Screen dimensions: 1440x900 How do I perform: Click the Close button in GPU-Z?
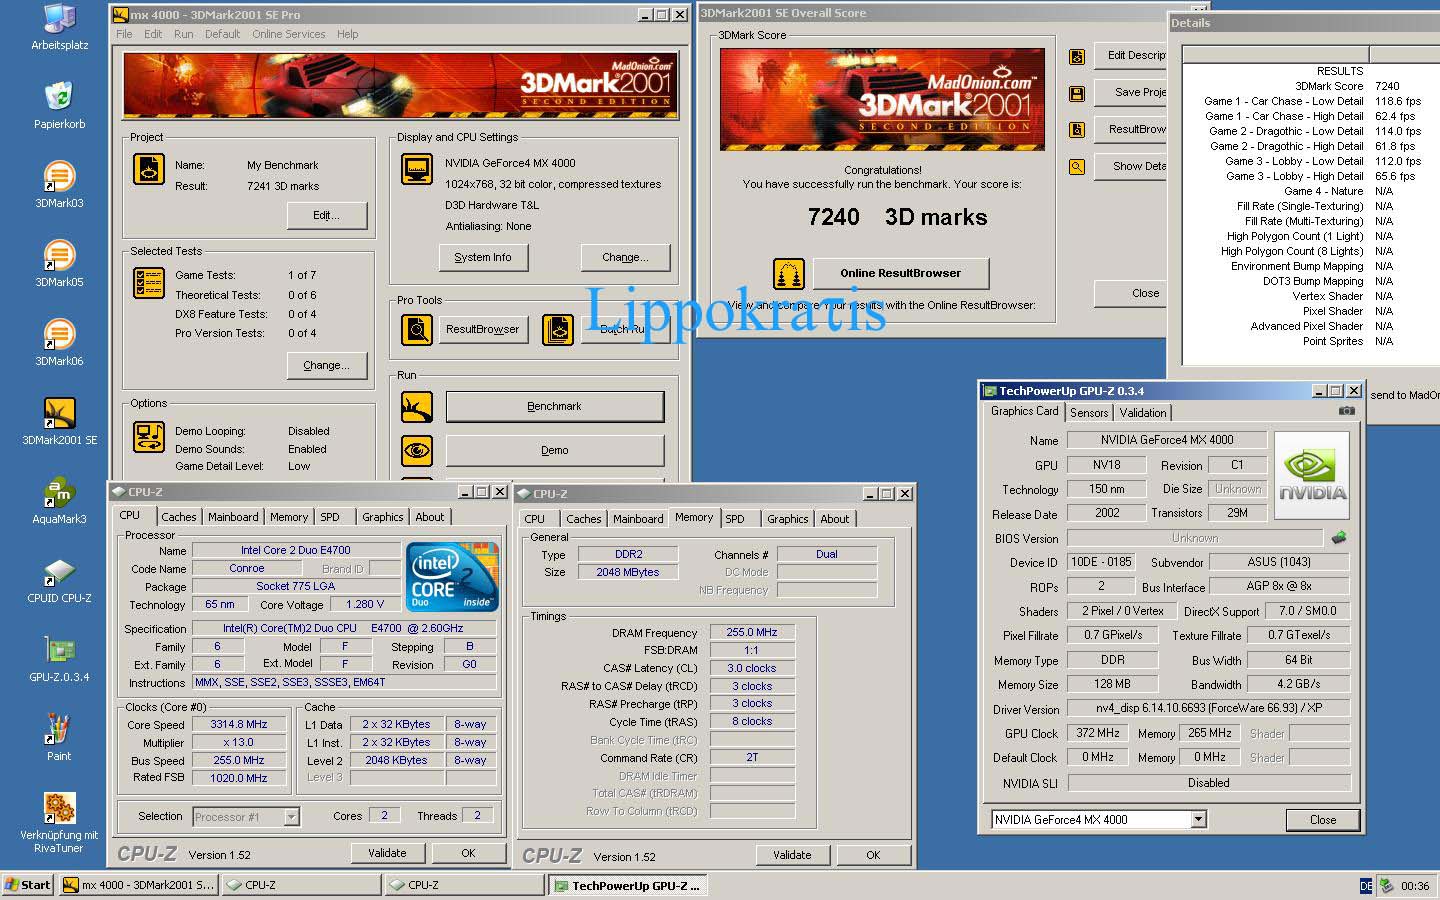point(1323,820)
